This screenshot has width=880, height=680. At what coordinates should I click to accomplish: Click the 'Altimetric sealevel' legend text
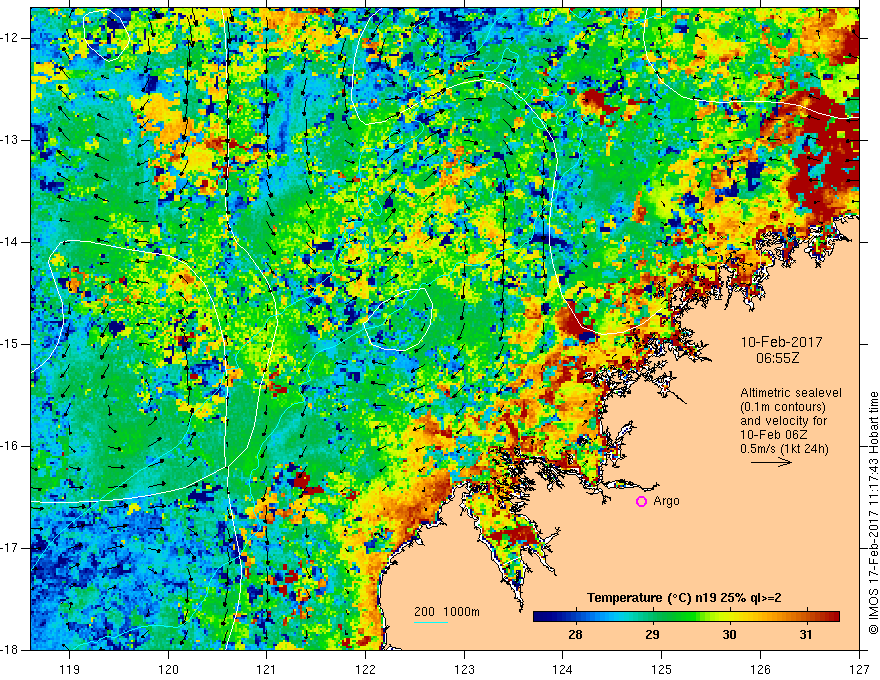click(x=791, y=393)
